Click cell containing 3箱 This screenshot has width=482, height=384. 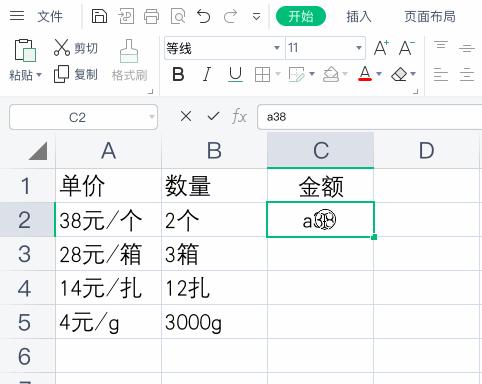[x=214, y=254]
